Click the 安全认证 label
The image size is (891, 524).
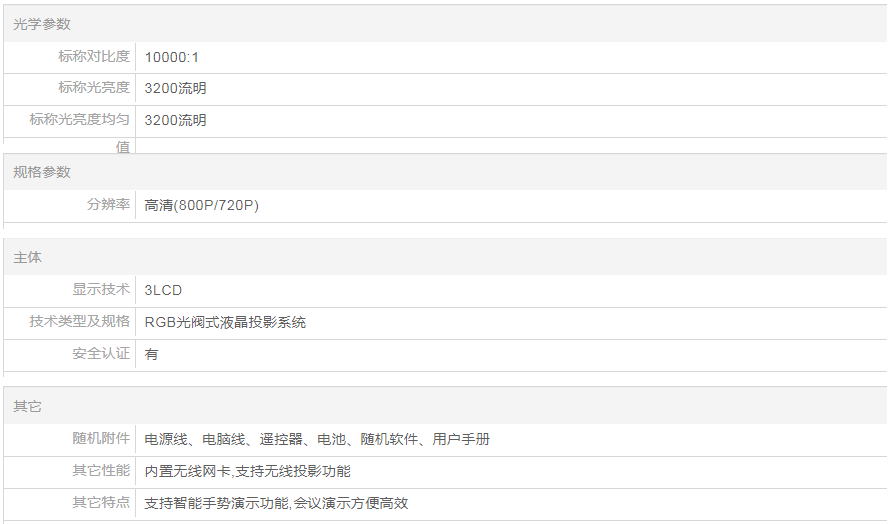click(x=101, y=354)
